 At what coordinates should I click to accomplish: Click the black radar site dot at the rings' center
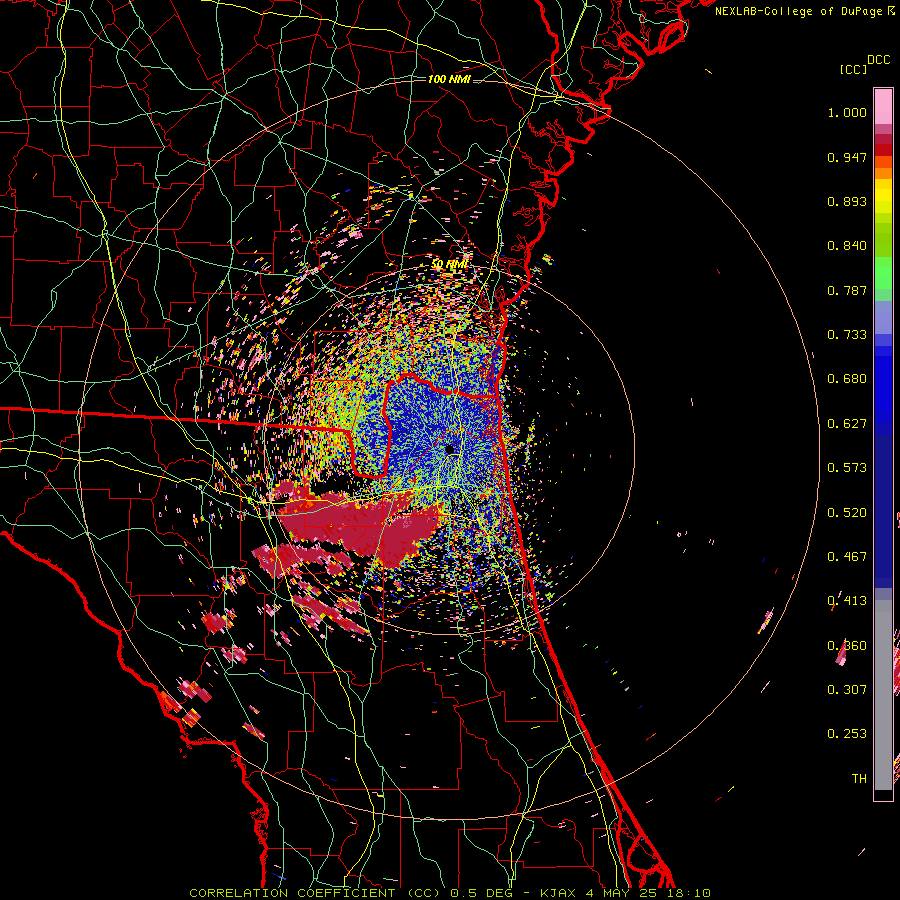point(450,449)
